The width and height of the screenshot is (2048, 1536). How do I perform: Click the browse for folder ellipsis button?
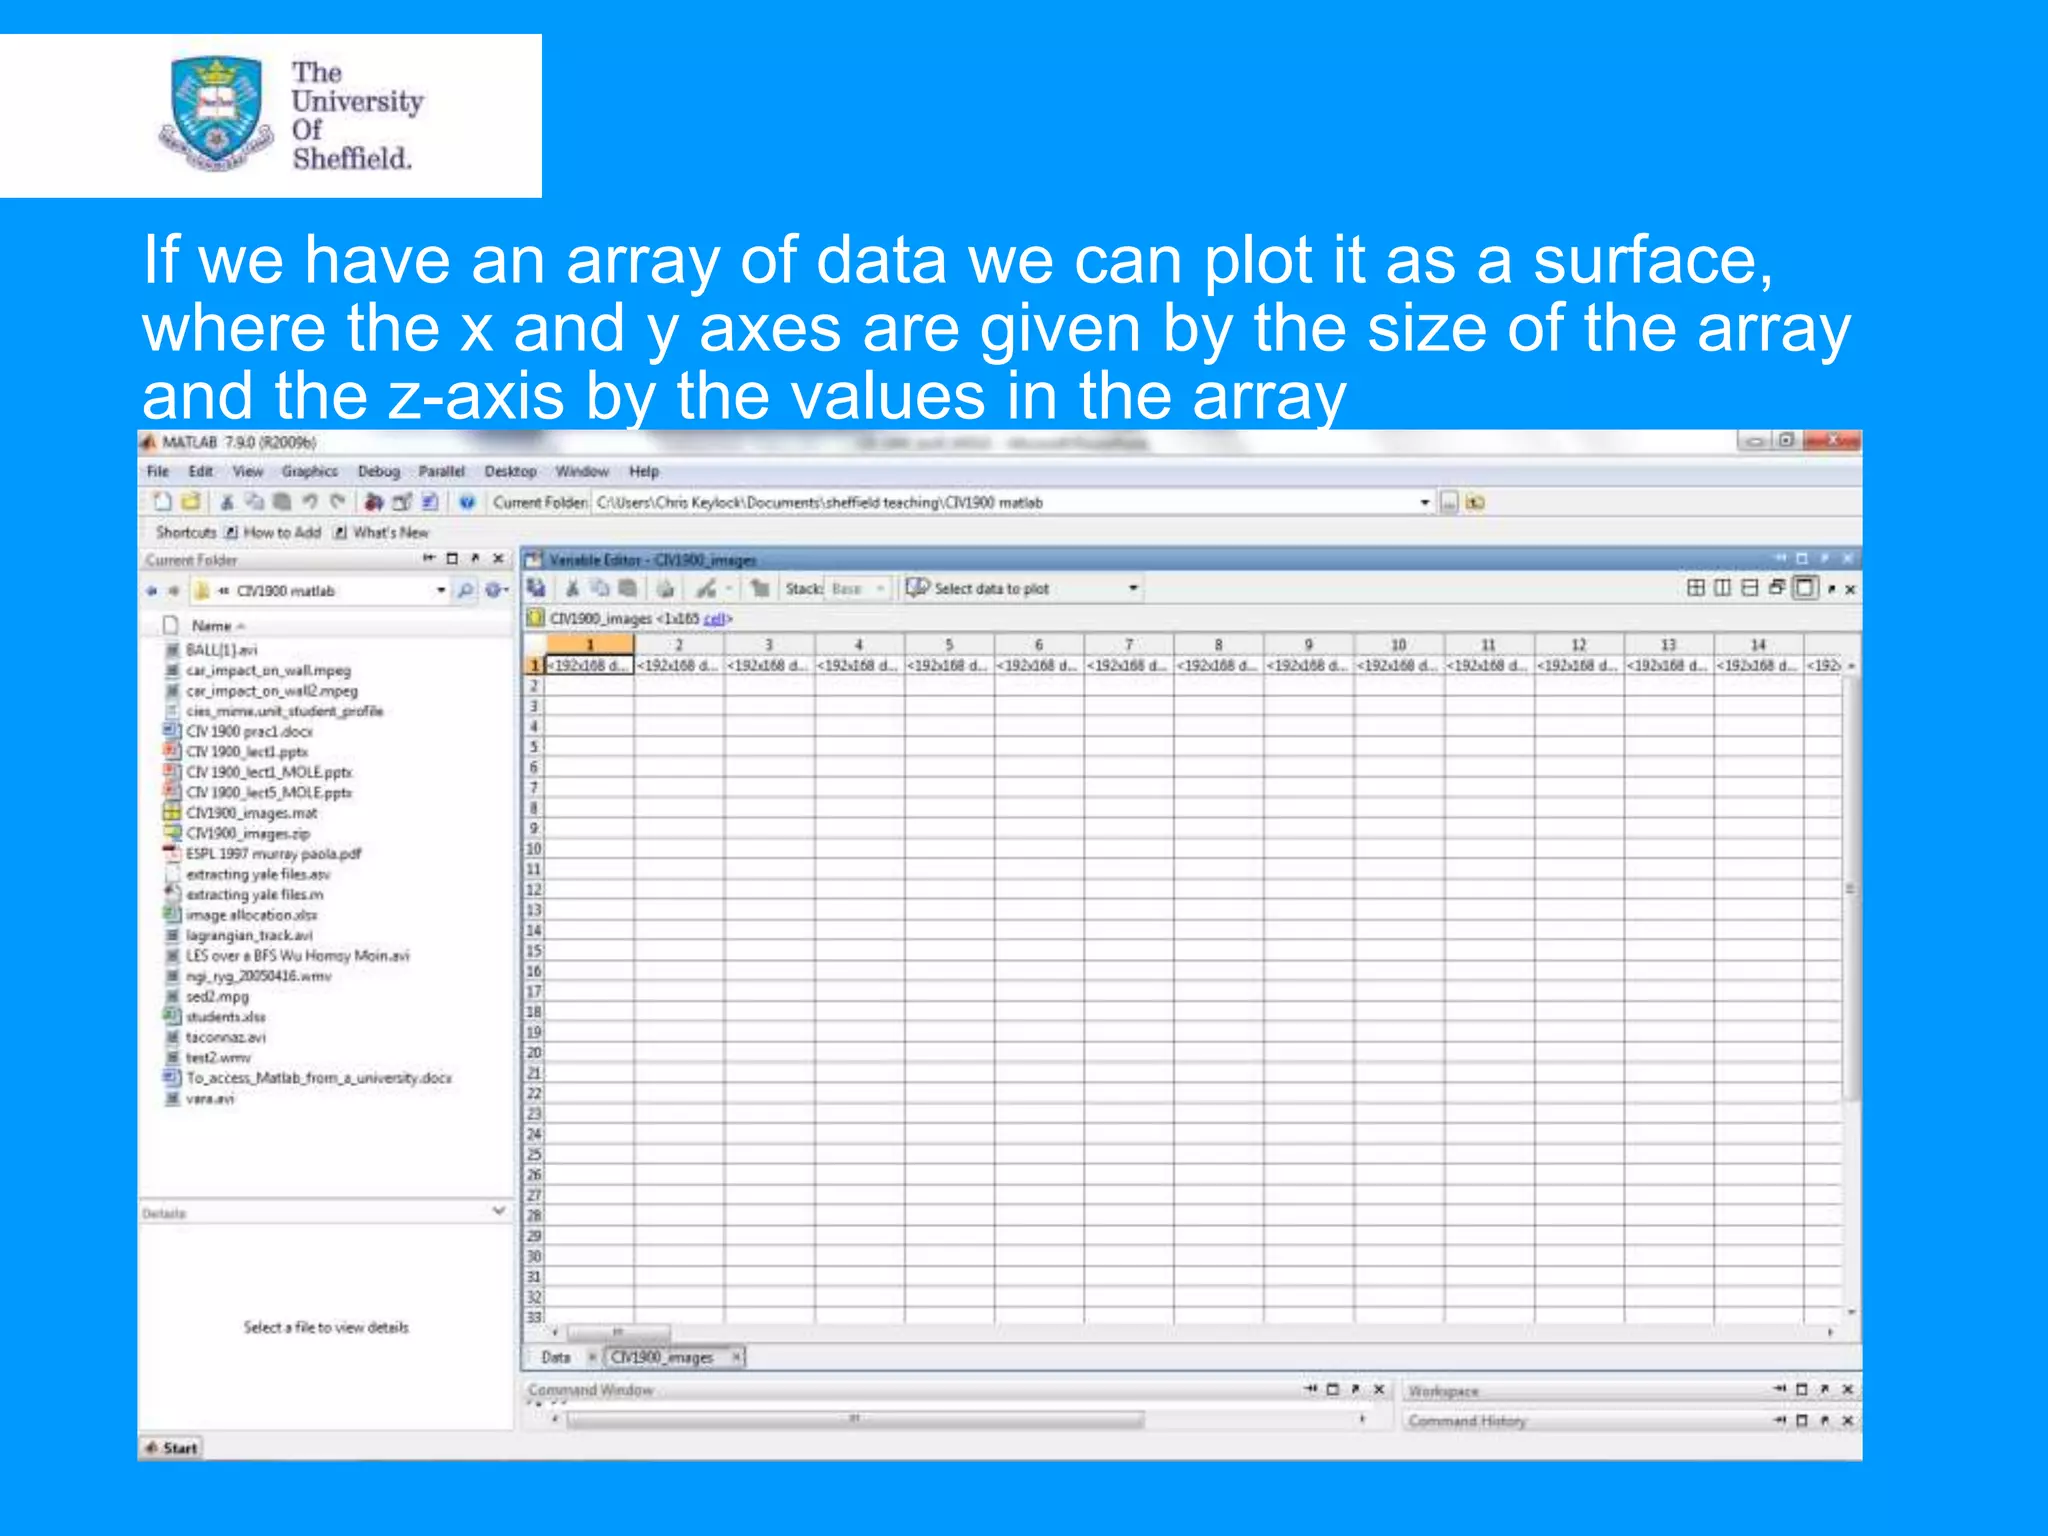1449,502
